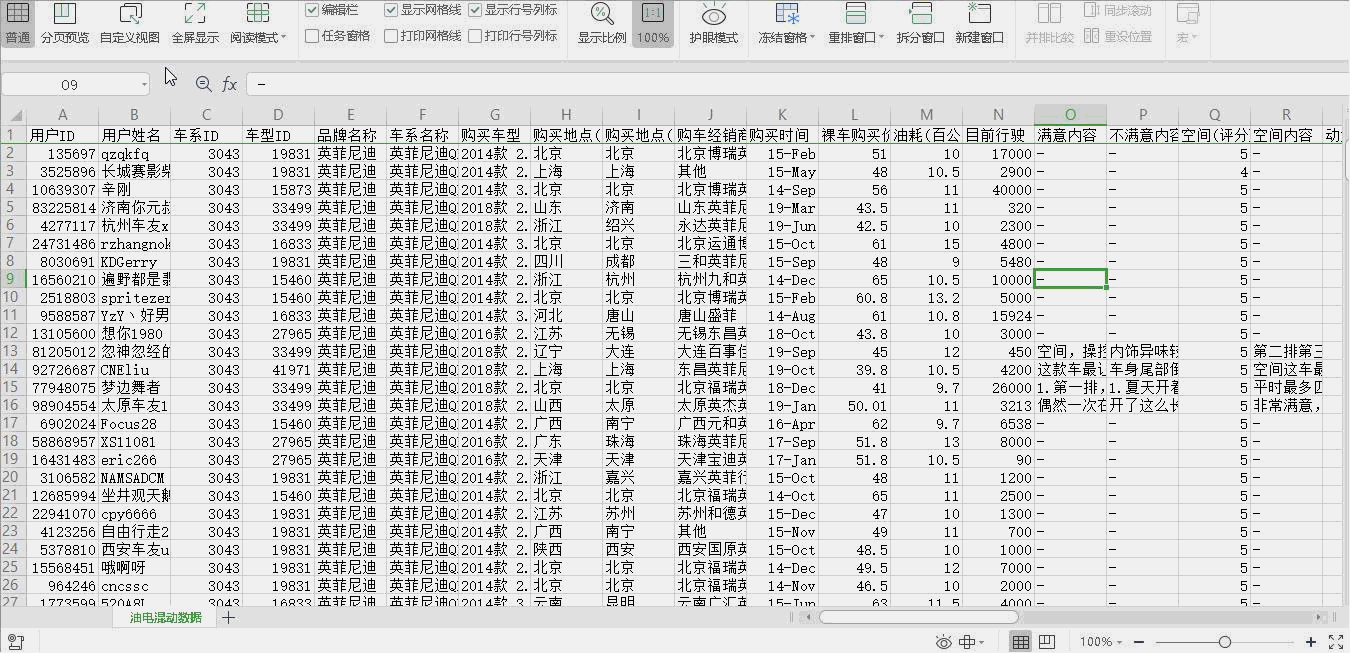
Task: Click horizontal scrollbar left arrow
Action: 806,618
